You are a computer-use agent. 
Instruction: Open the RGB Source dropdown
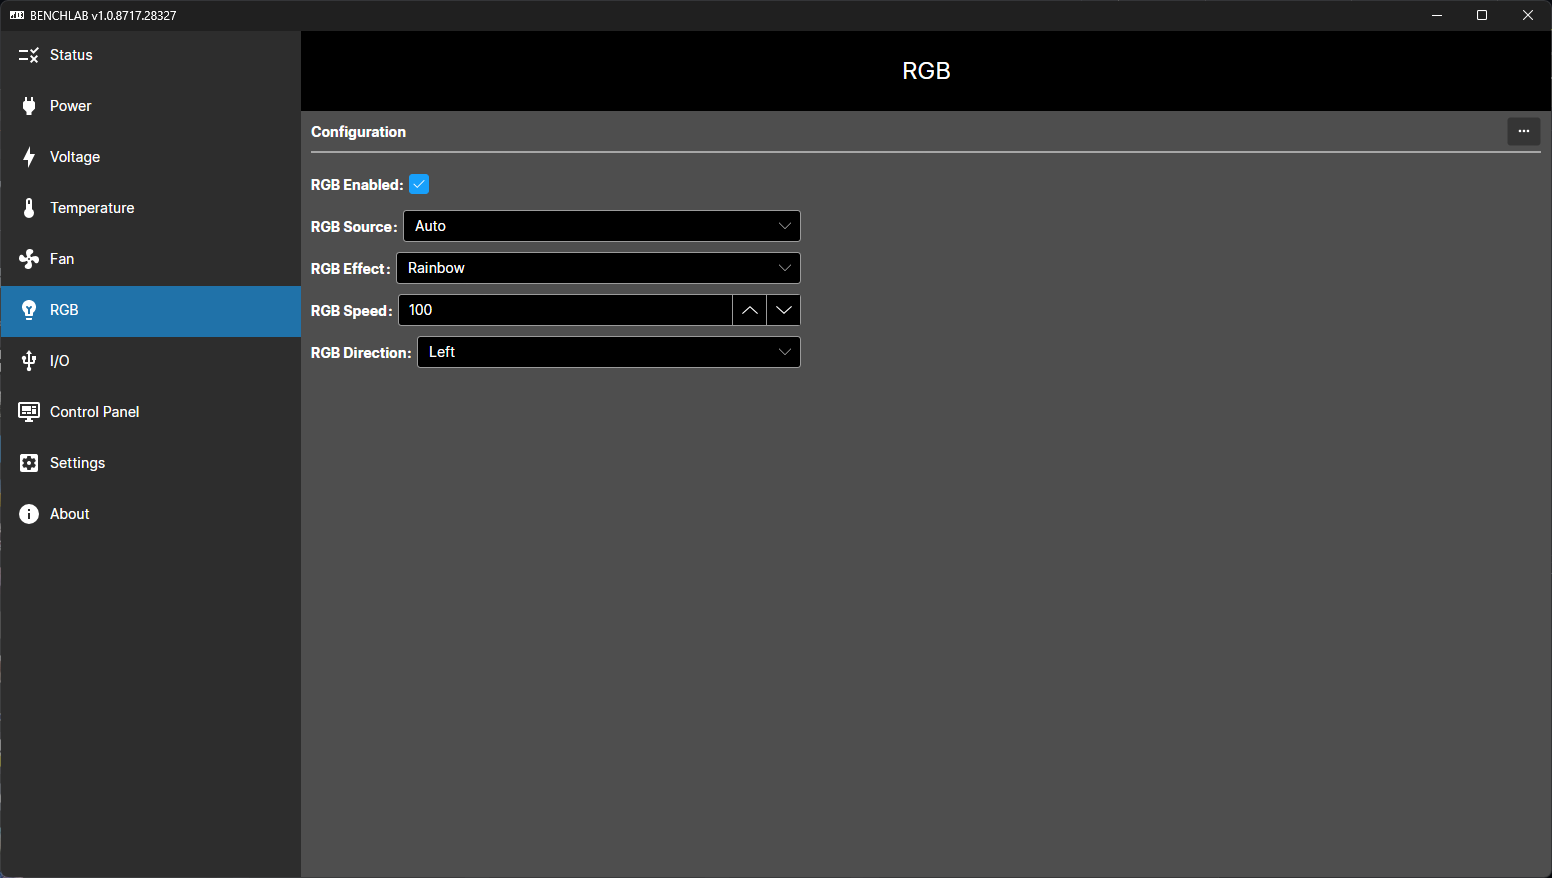(x=601, y=226)
